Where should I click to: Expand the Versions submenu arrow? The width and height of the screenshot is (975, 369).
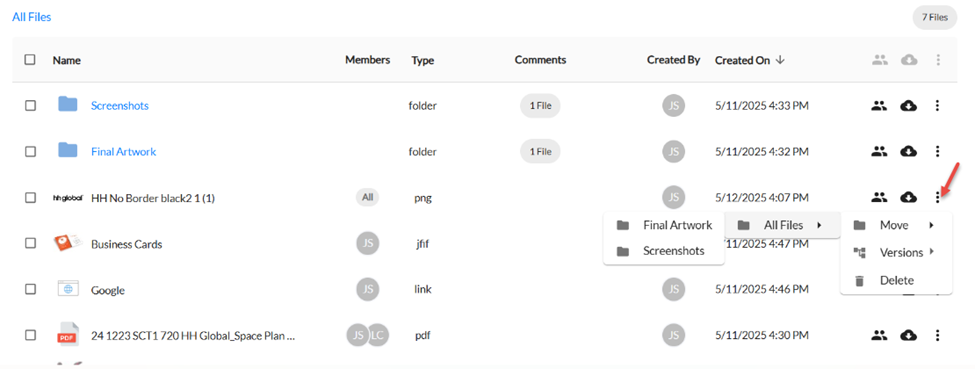click(x=931, y=252)
